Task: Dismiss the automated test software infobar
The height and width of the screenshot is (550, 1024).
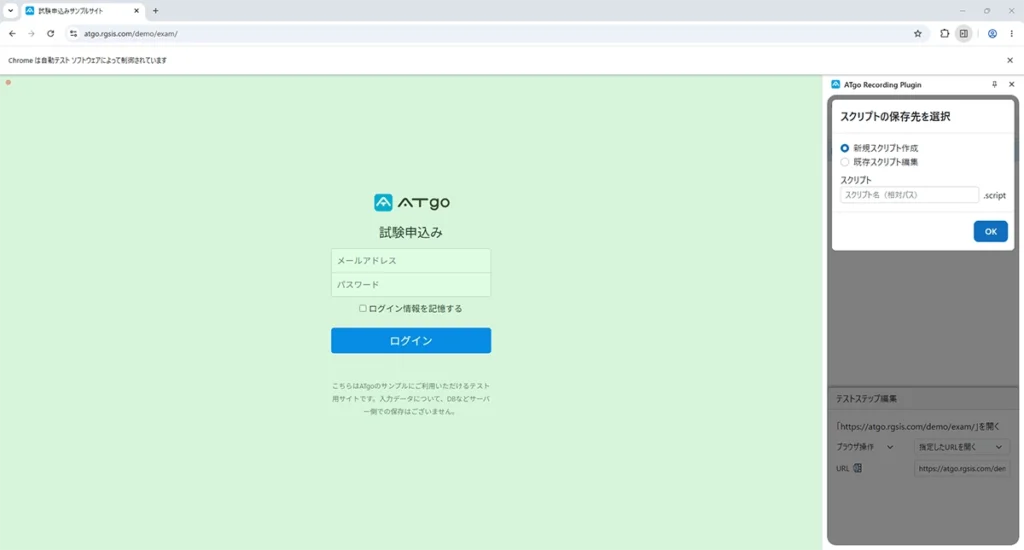Action: [x=1010, y=60]
